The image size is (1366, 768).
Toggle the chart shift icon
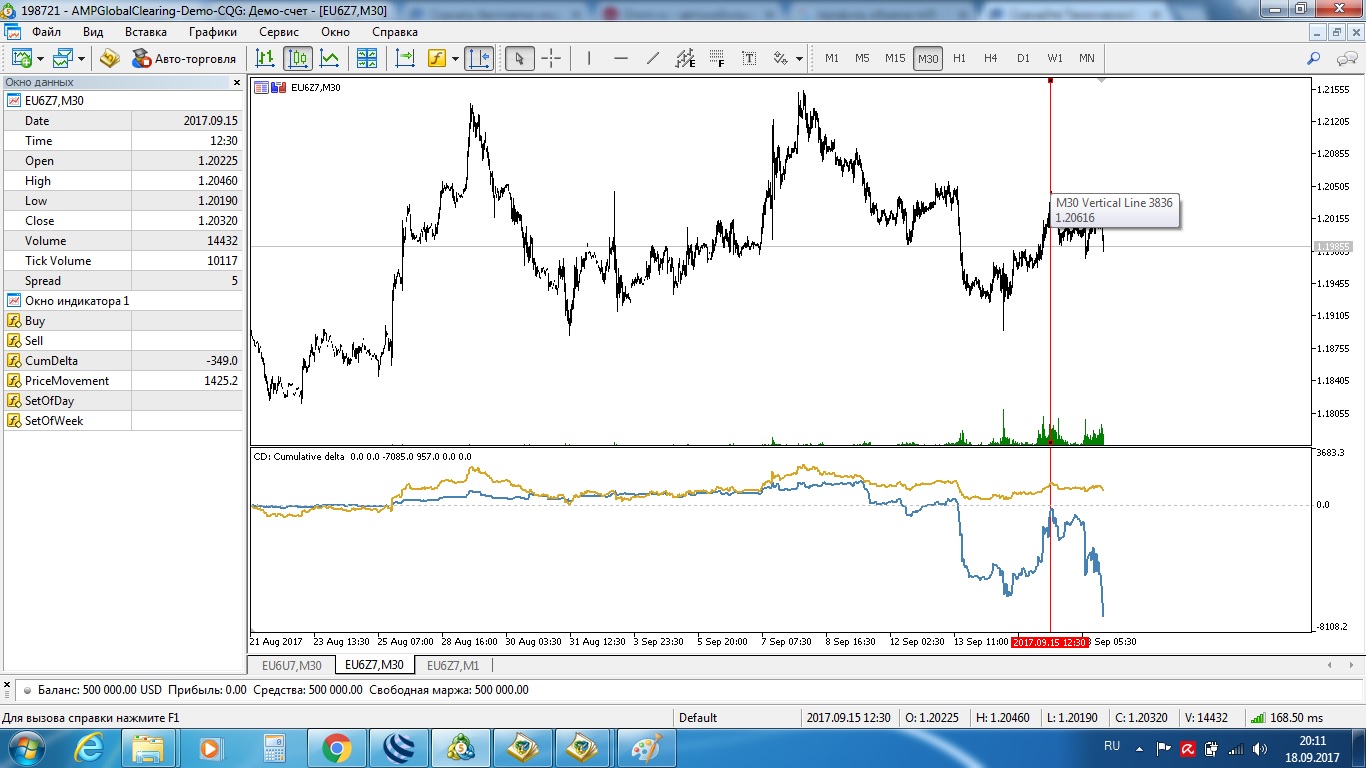479,58
